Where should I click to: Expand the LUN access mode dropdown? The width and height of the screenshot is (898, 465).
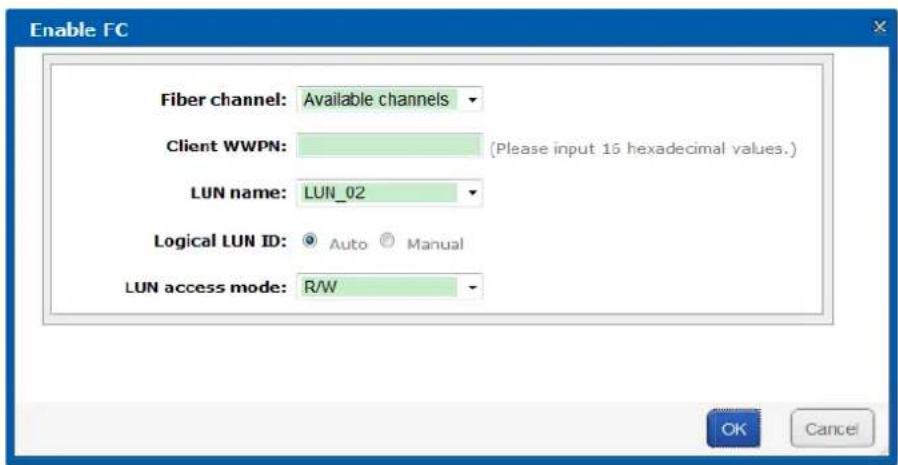point(389,286)
